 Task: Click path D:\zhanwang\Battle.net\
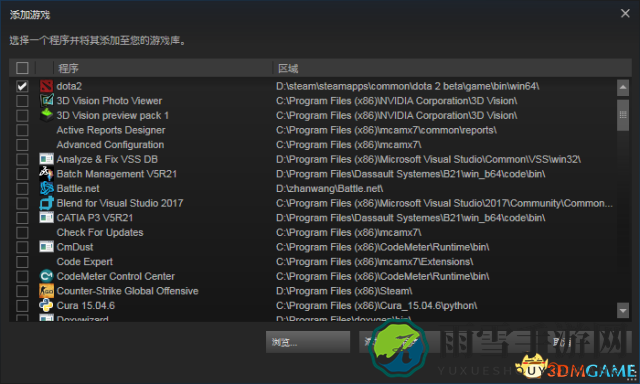(329, 189)
